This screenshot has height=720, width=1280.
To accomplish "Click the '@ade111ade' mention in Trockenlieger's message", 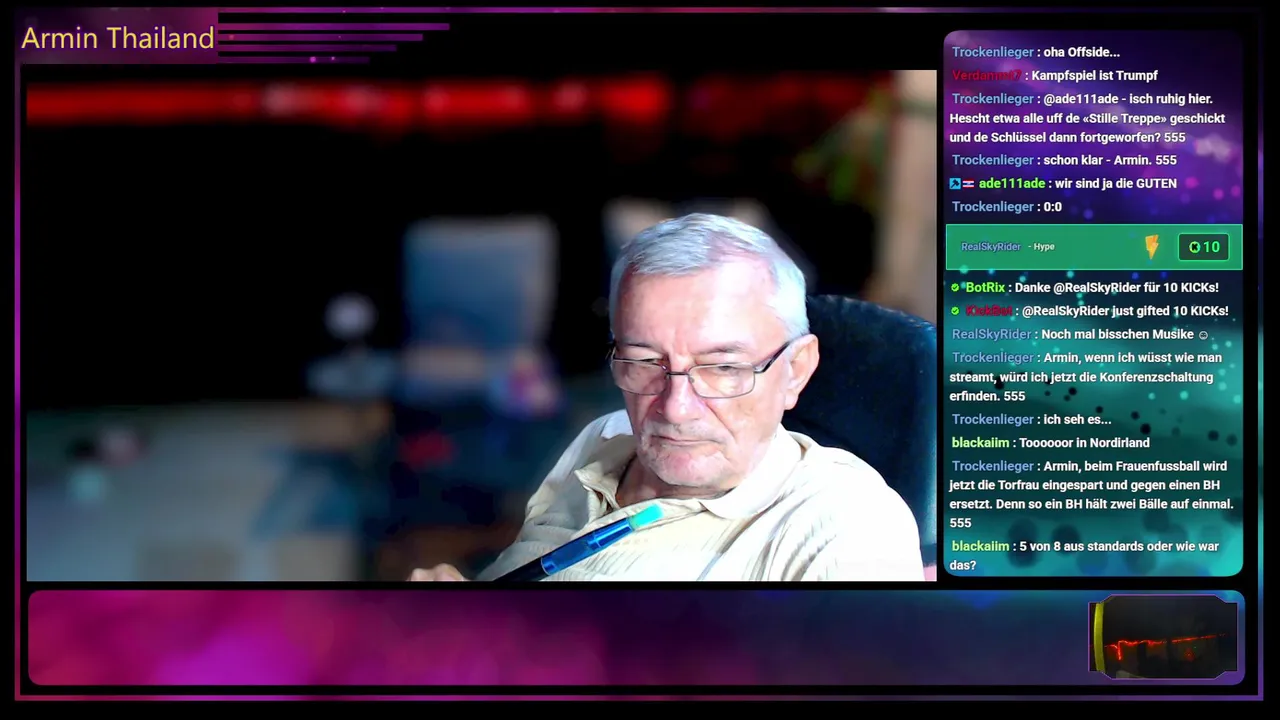I will coord(1080,99).
